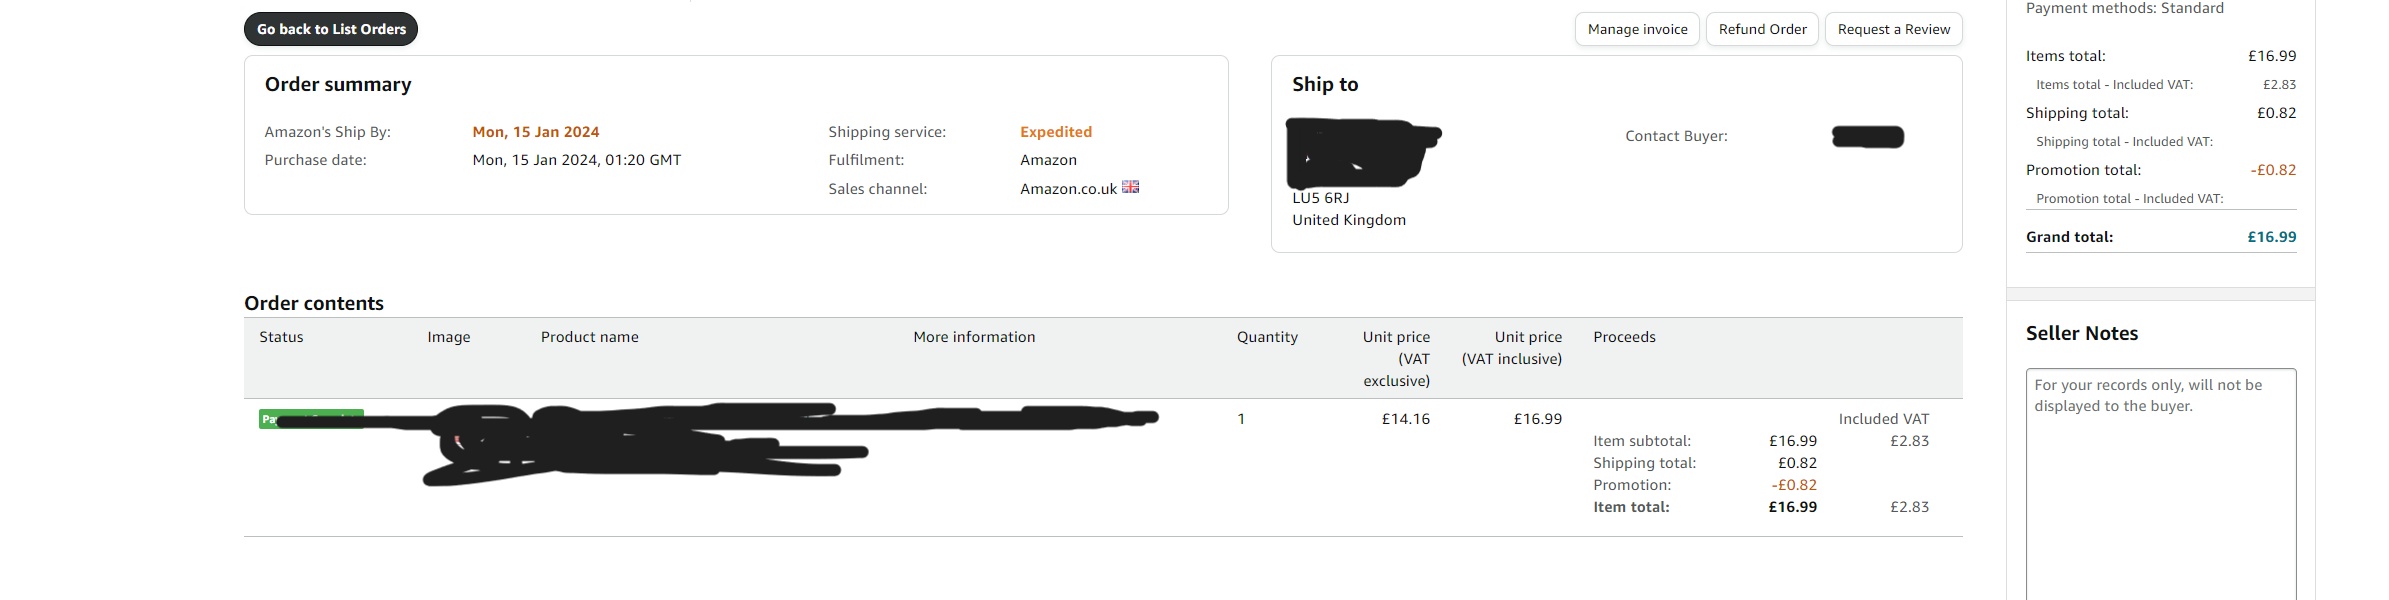Click the More information column header

click(974, 337)
